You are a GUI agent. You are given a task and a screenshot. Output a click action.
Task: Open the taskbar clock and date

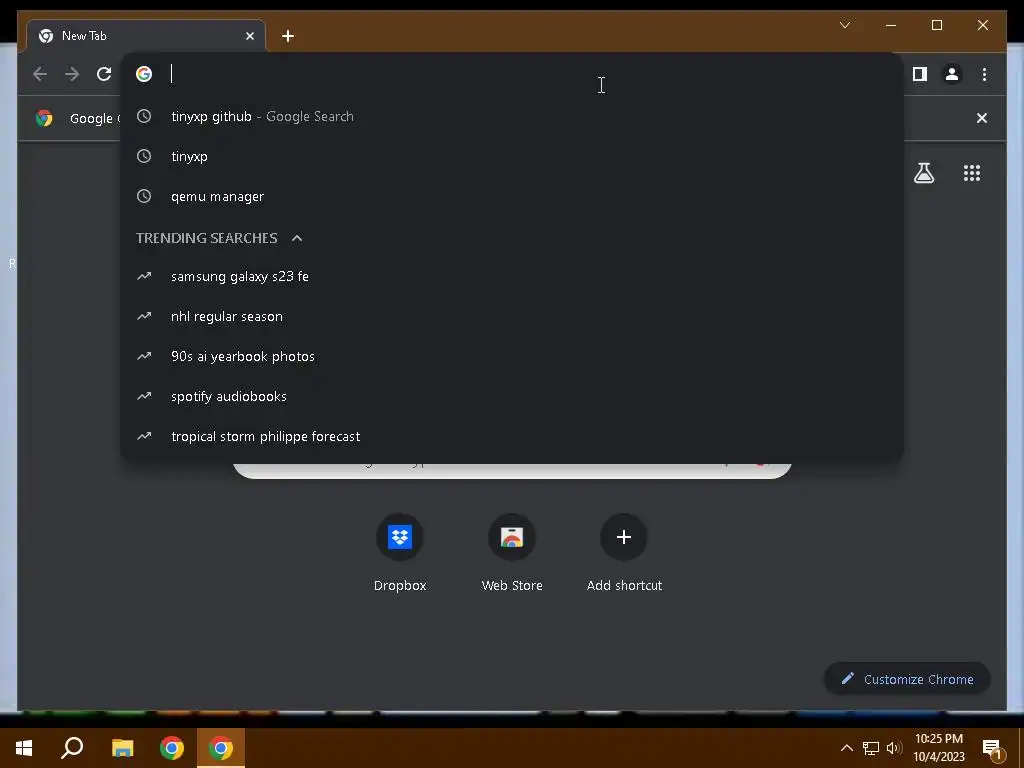pos(938,748)
